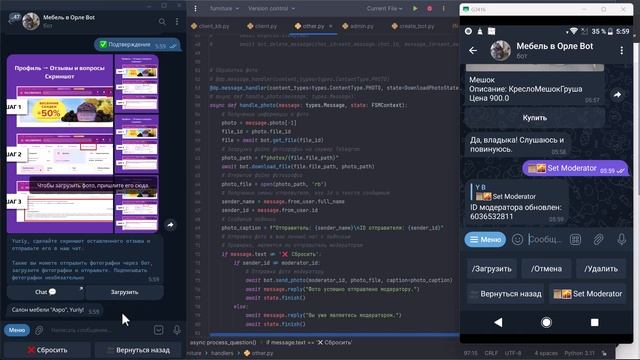Close the other.py tab

point(330,26)
